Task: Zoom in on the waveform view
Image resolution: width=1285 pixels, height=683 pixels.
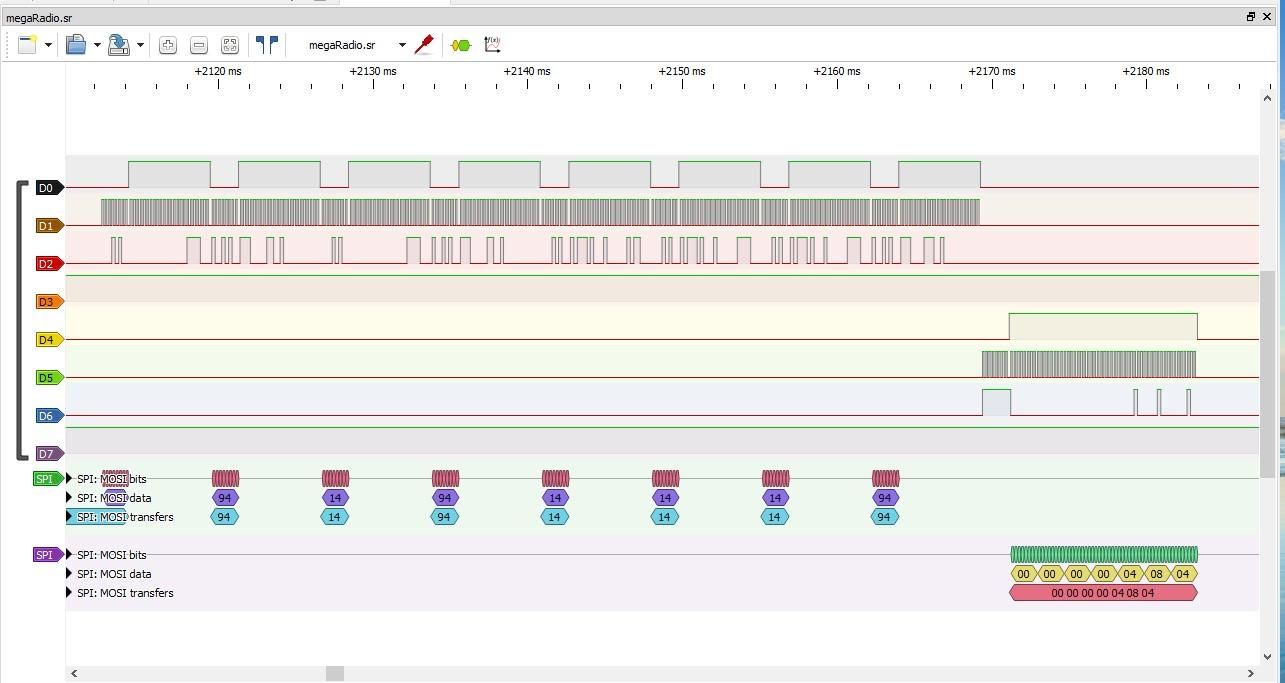Action: tap(168, 45)
